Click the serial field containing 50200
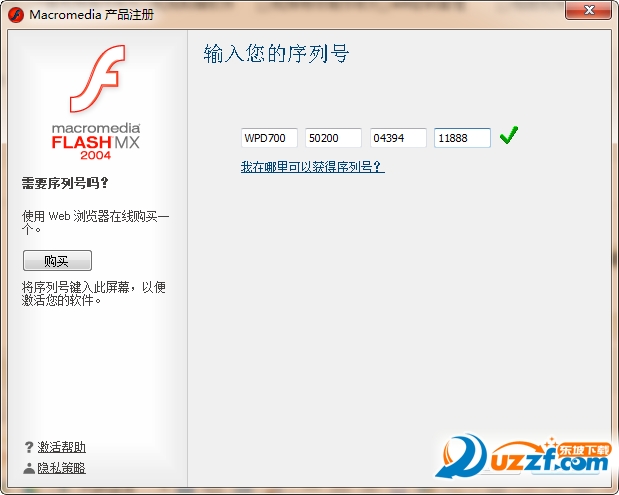 click(x=333, y=138)
